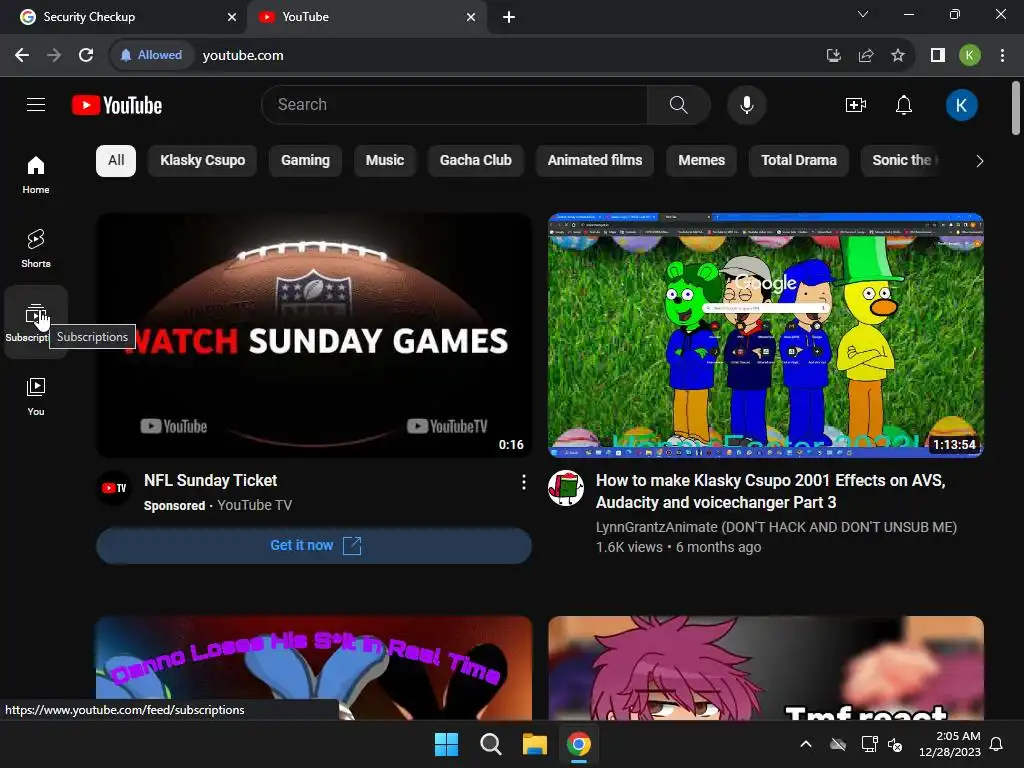Select the Total Drama chip

799,161
